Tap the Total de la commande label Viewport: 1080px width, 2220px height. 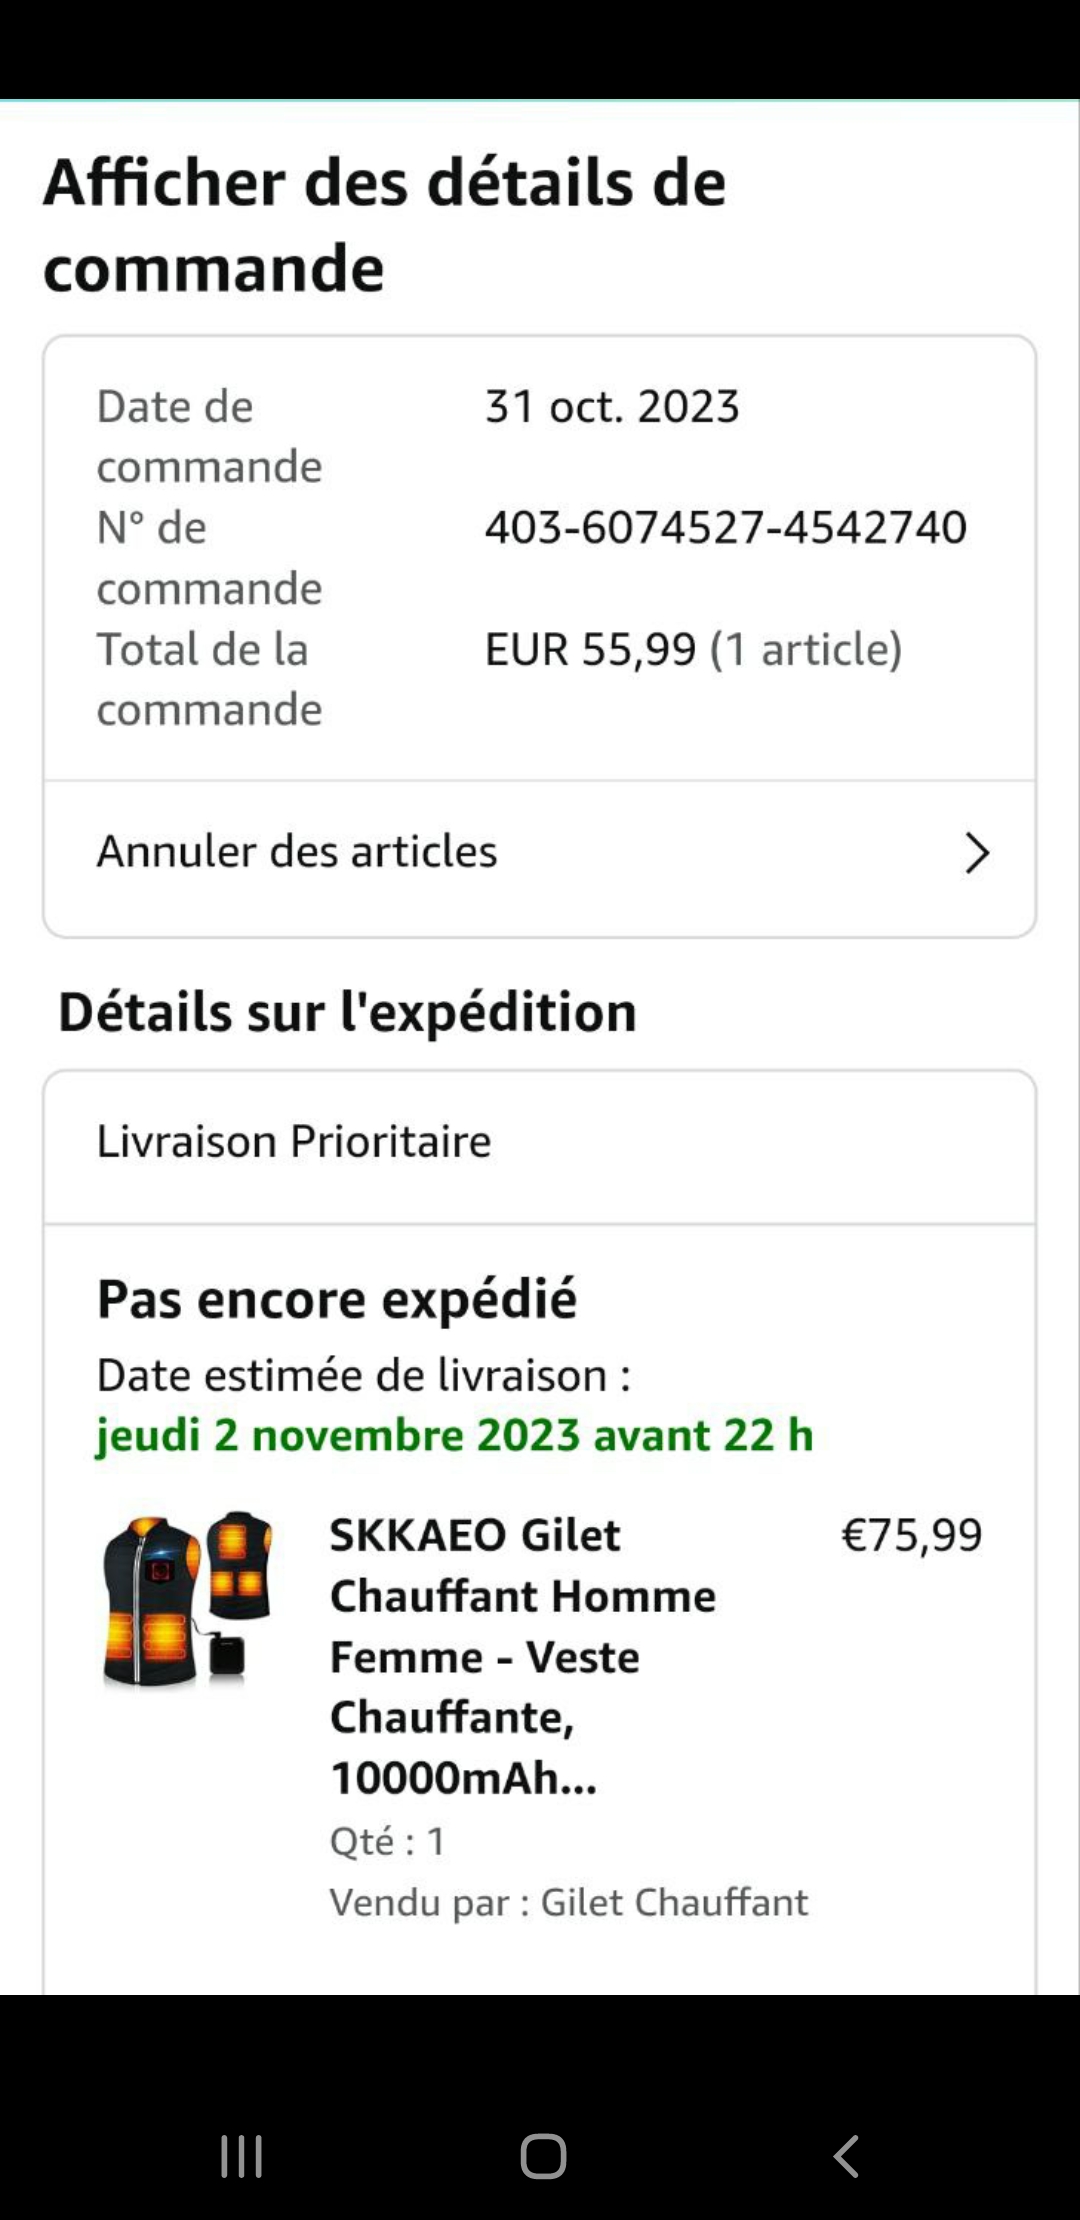209,679
